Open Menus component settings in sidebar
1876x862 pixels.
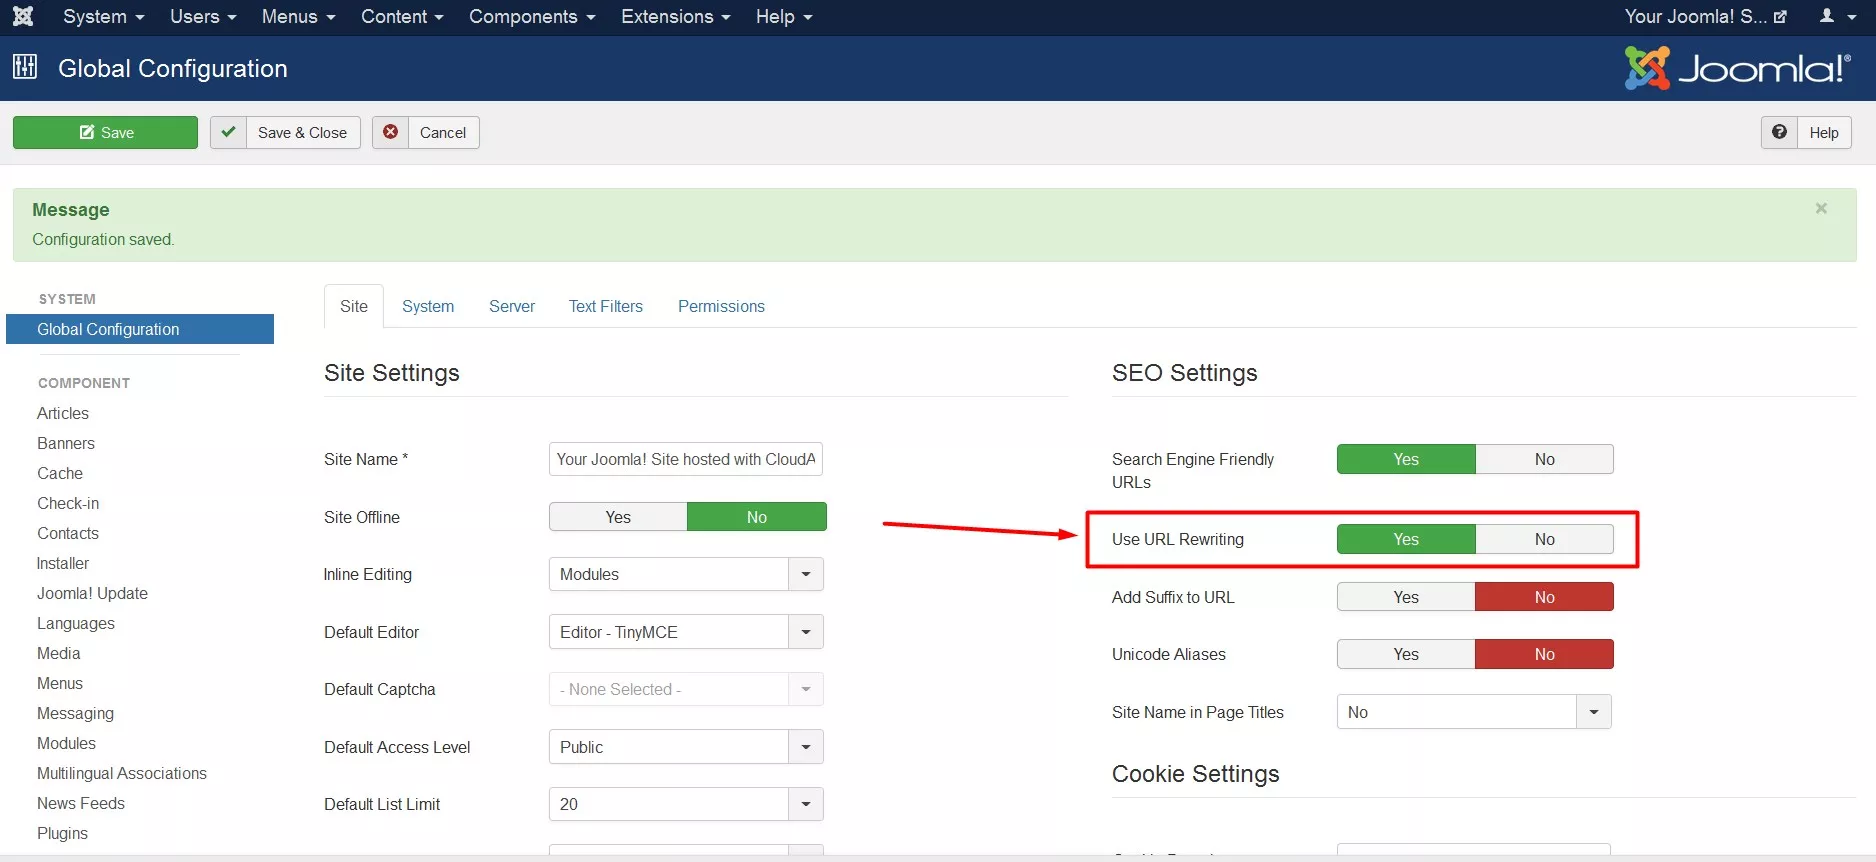coord(60,683)
